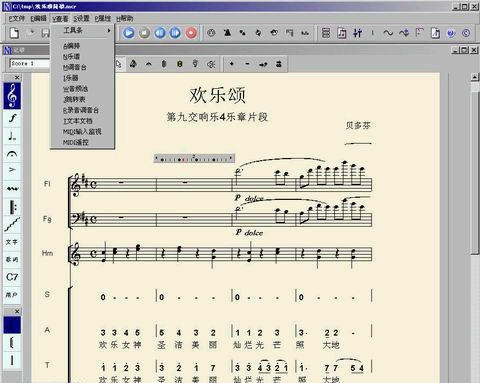Image resolution: width=480 pixels, height=383 pixels.
Task: Click the right-arrow icon after minus
Action: [263, 64]
